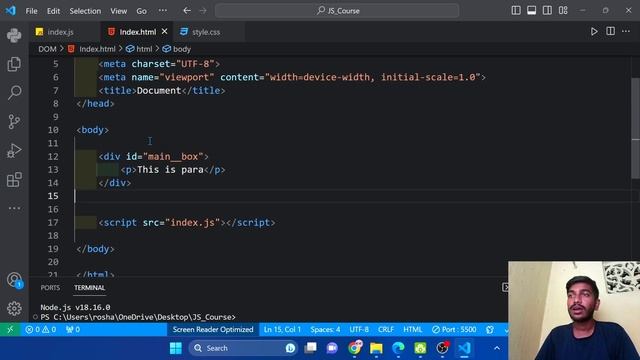Show additional views ellipsis in activity bar
The image size is (640, 360).
[14, 208]
